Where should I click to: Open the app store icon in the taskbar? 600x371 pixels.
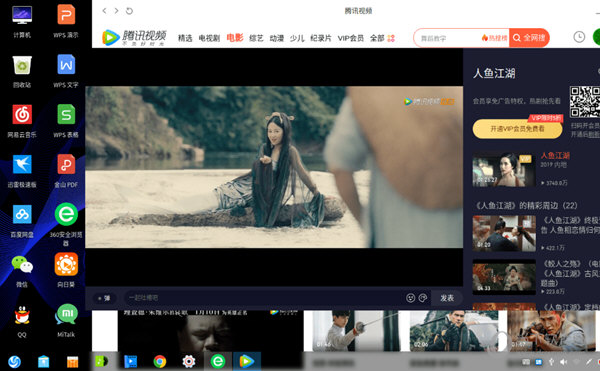point(43,361)
